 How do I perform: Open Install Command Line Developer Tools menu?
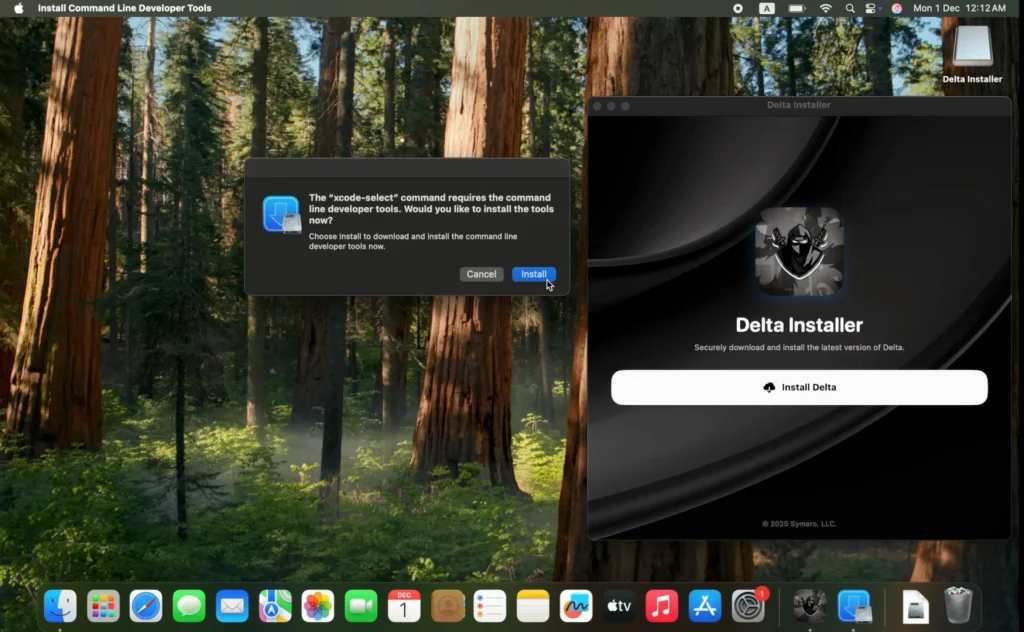[x=125, y=8]
